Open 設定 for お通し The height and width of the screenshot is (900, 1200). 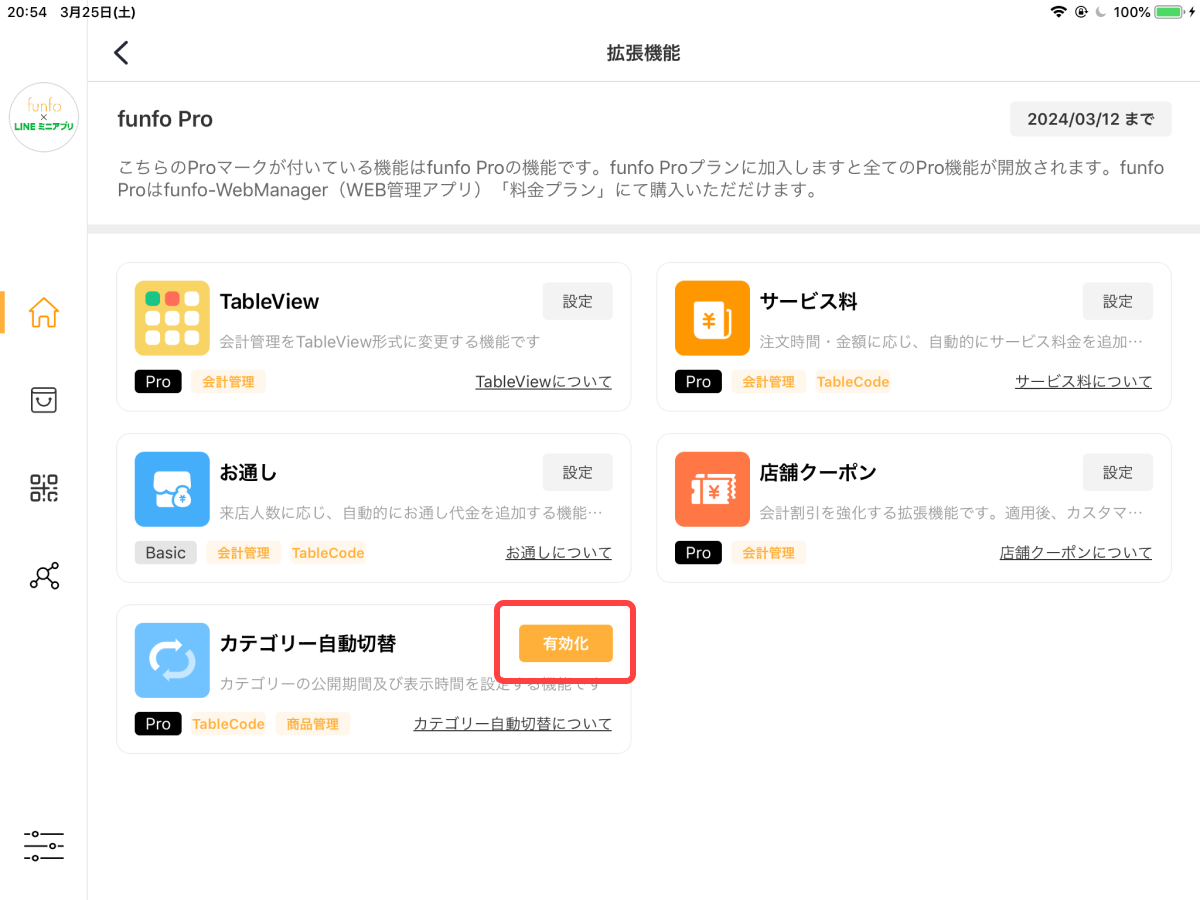click(578, 473)
